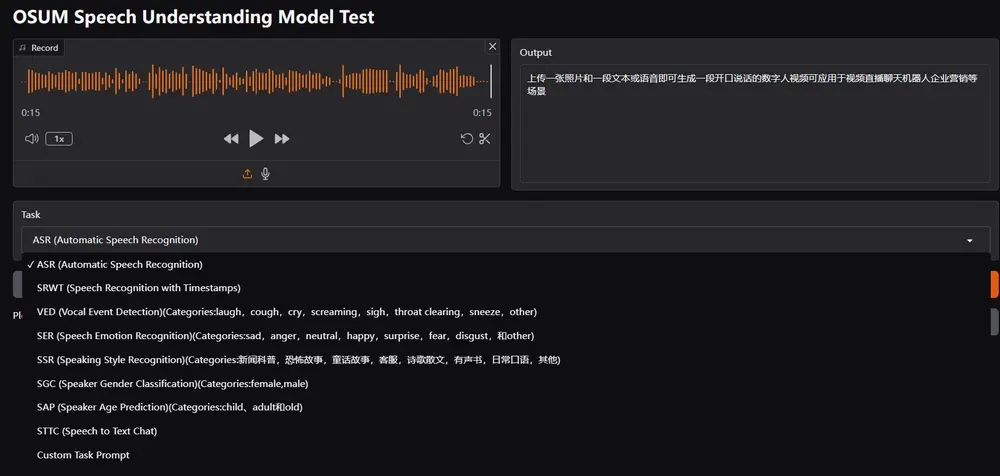
Task: Select STTC (Speech to Text Chat) option
Action: pyautogui.click(x=506, y=431)
